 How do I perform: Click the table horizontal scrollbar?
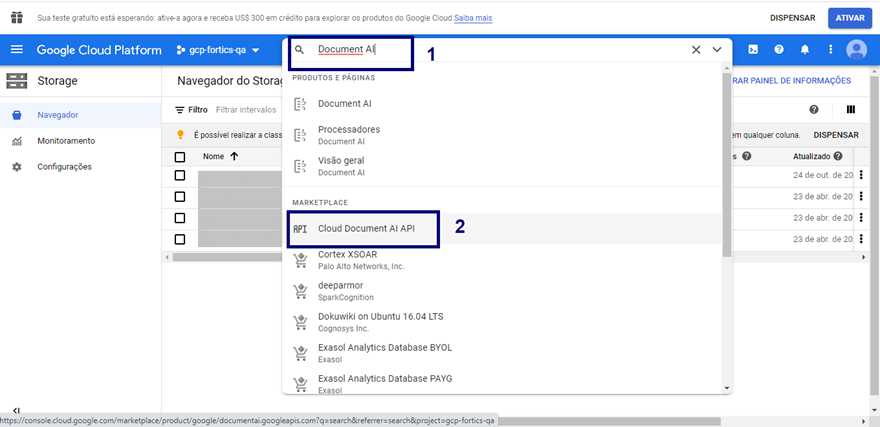226,257
